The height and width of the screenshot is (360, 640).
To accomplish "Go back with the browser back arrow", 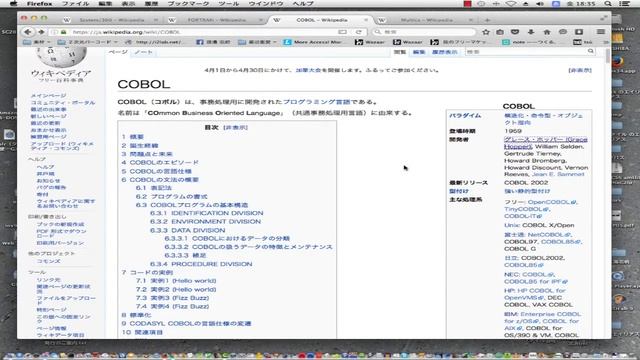I will 27,31.
